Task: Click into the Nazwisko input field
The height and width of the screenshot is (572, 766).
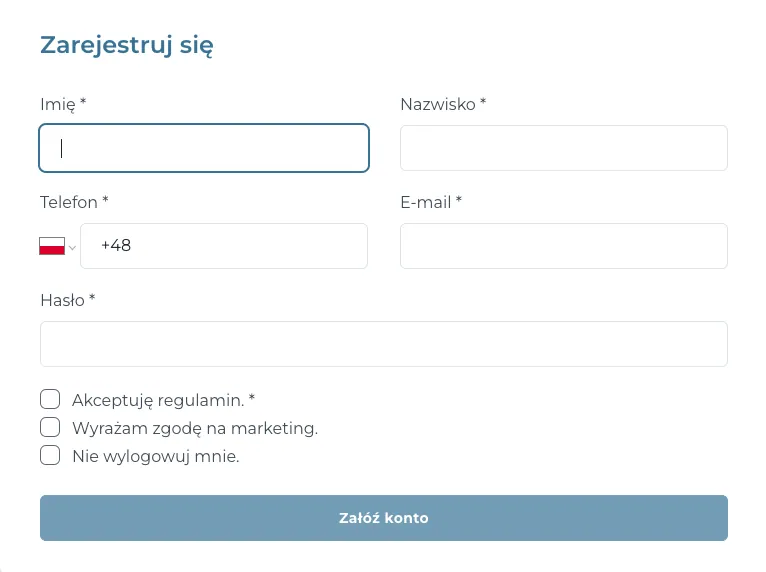Action: point(563,148)
